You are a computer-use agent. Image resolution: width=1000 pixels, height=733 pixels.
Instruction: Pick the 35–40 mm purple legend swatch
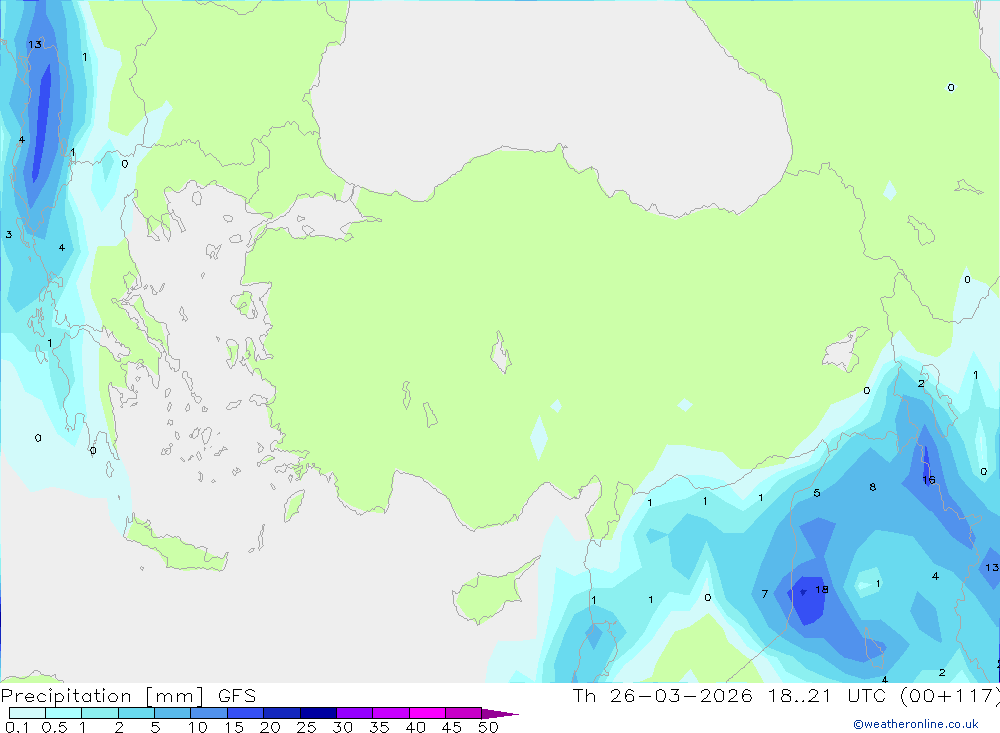[x=390, y=713]
